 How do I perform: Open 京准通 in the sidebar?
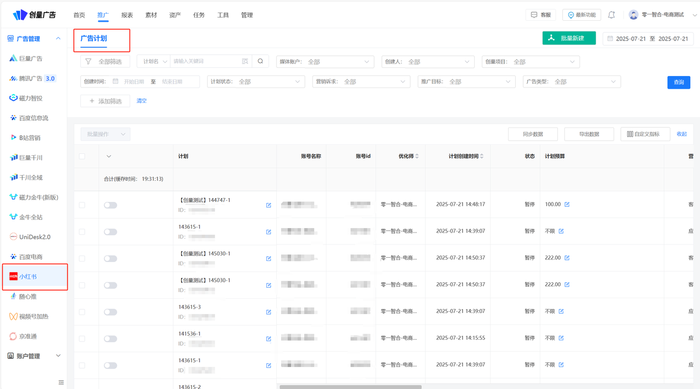[23, 336]
